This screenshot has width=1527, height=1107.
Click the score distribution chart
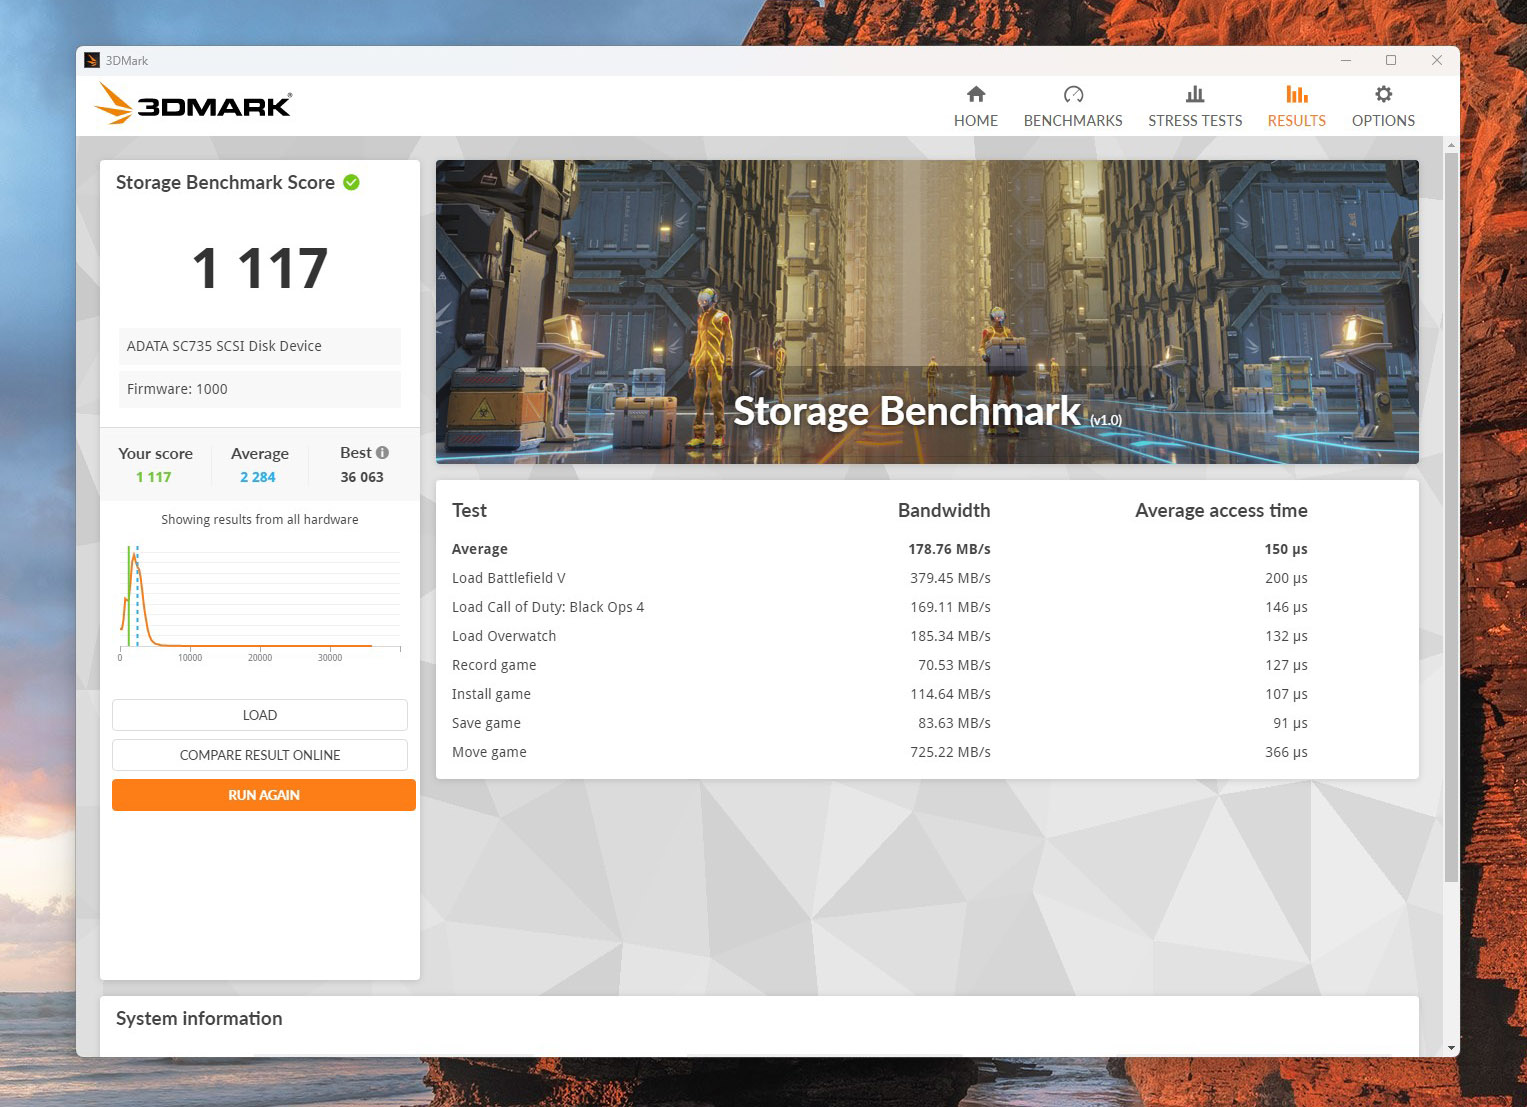click(260, 600)
